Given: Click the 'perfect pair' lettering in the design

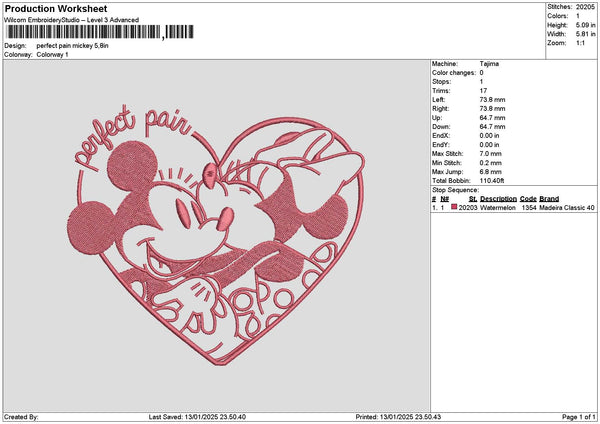Looking at the screenshot, I should (x=132, y=136).
